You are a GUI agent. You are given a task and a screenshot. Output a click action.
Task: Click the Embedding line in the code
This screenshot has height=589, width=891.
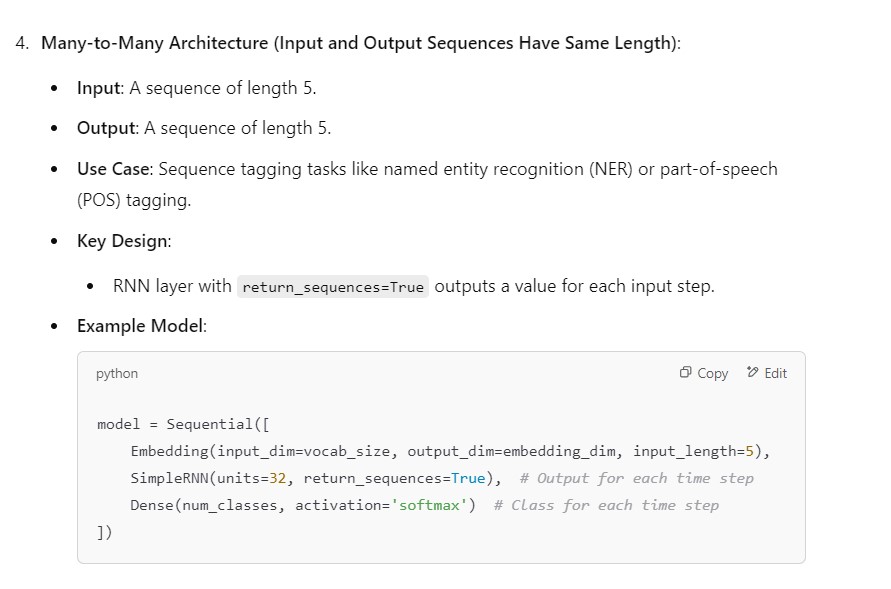tap(450, 451)
